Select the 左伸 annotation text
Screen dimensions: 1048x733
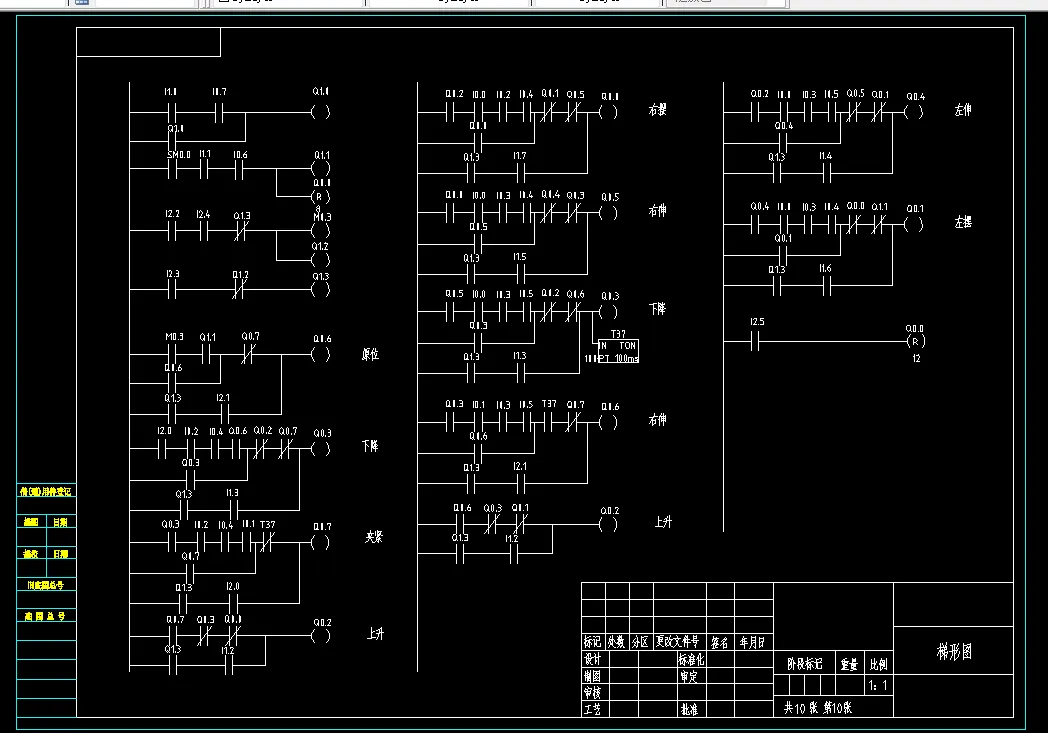(963, 110)
